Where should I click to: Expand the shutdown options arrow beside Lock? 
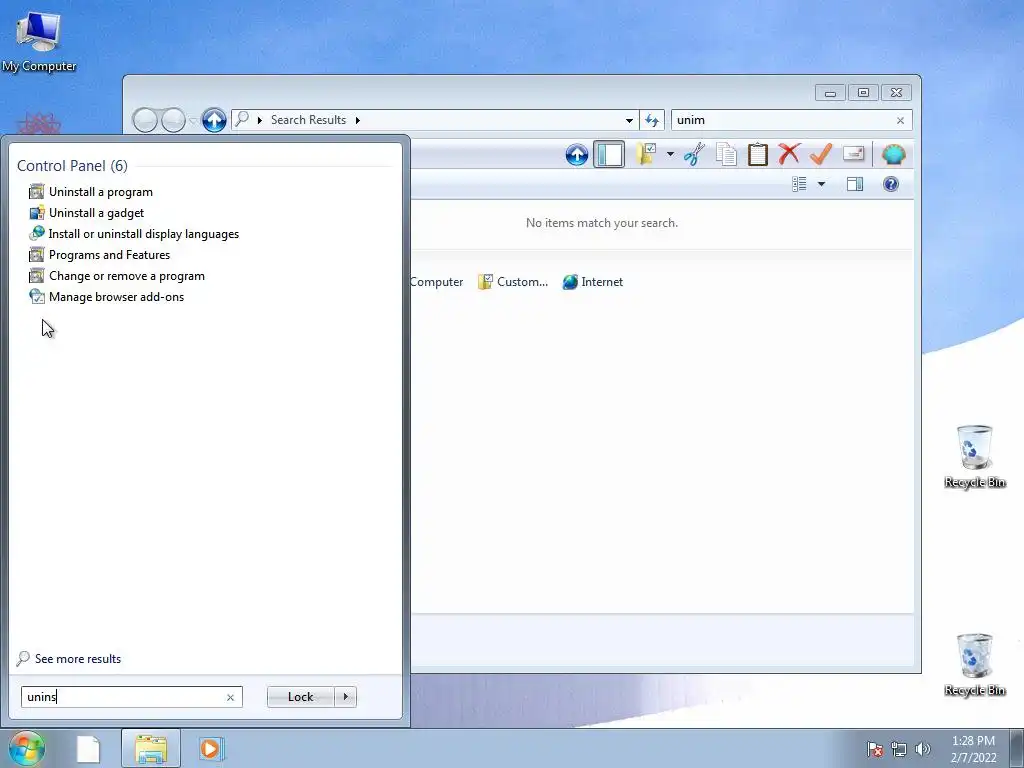pos(345,697)
